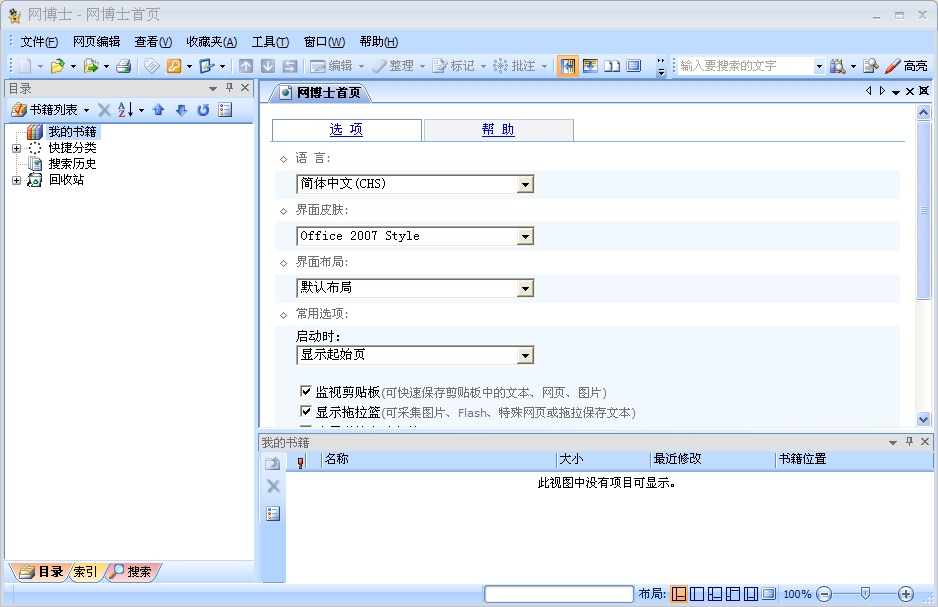The height and width of the screenshot is (607, 938).
Task: Click the refresh icon in 目录 panel
Action: click(203, 110)
